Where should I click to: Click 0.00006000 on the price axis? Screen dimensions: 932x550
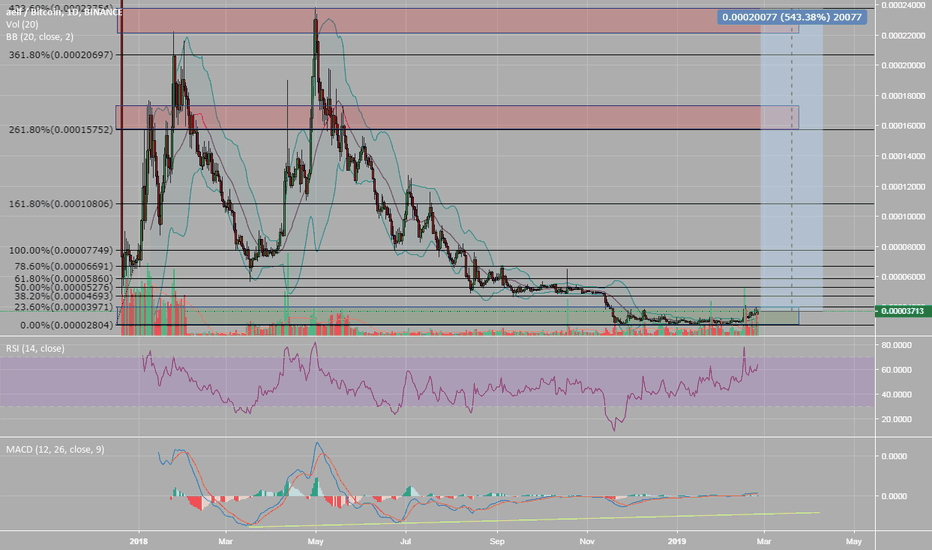[903, 277]
